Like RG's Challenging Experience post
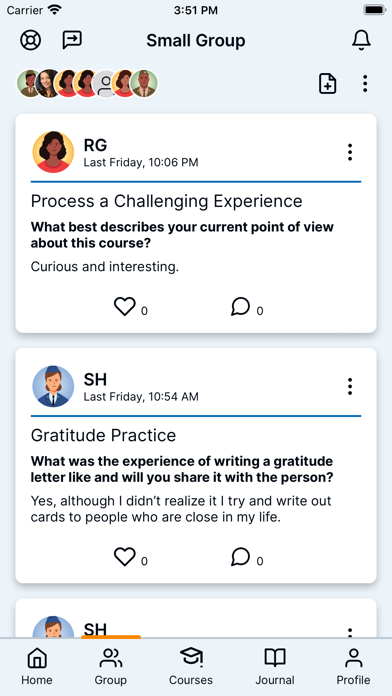Viewport: 392px width, 696px height. pyautogui.click(x=125, y=307)
